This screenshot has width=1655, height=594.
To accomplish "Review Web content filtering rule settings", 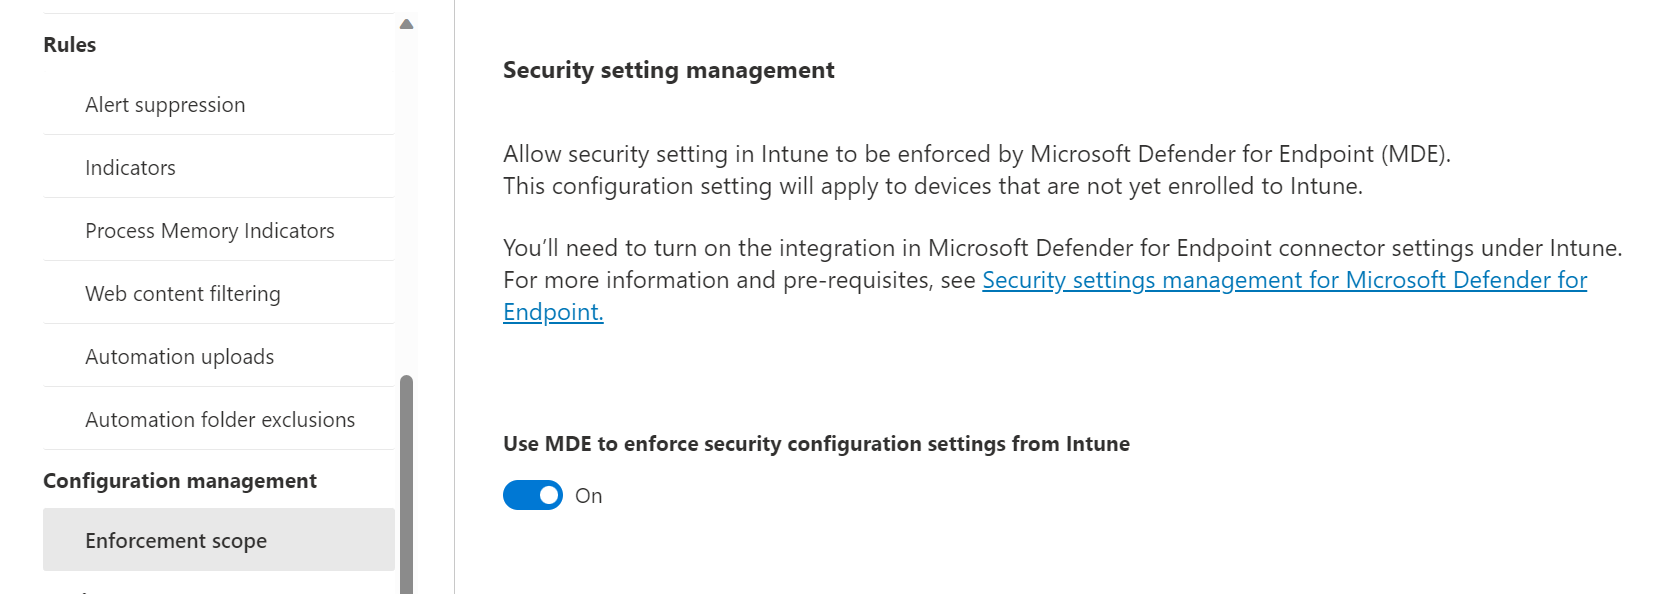I will coord(183,293).
